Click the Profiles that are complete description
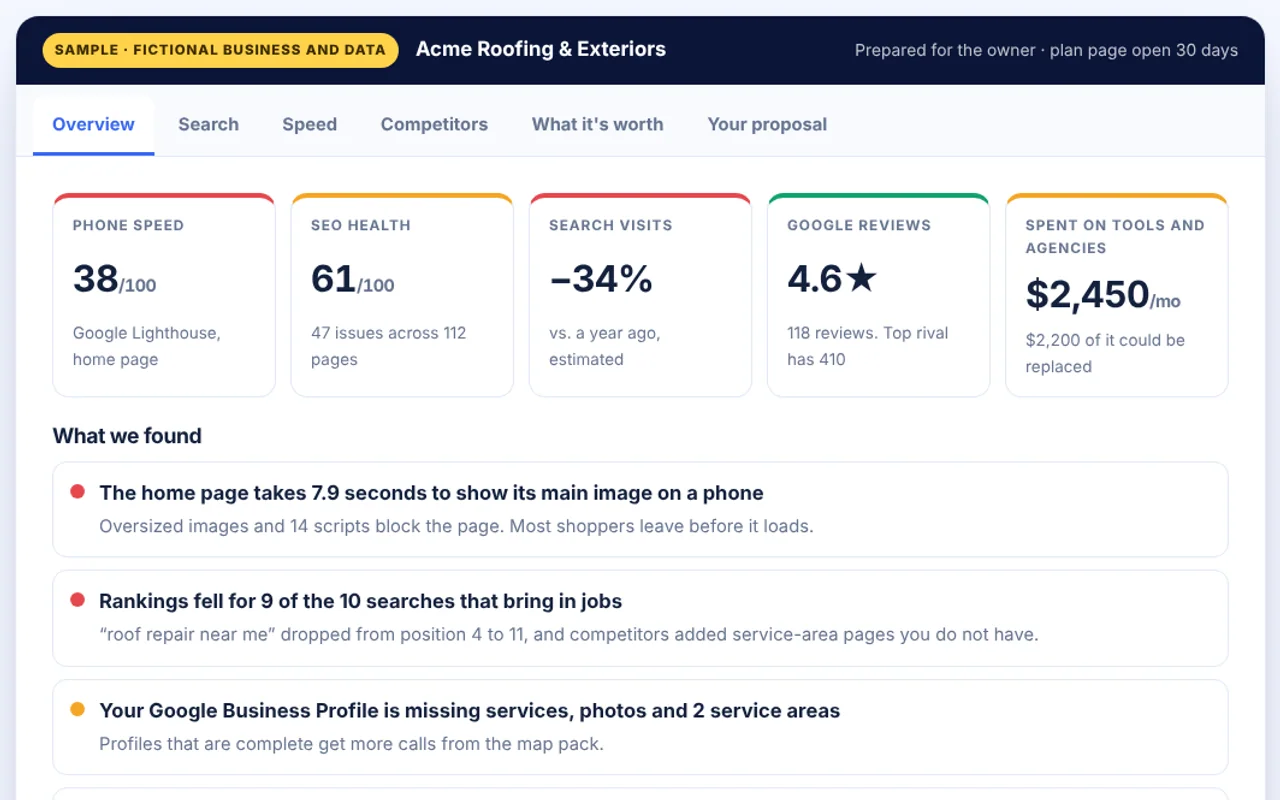 coord(351,744)
